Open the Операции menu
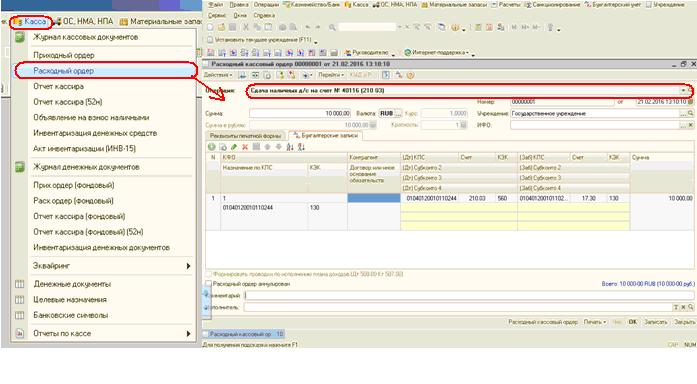Viewport: 697px width, 384px height. pyautogui.click(x=266, y=4)
